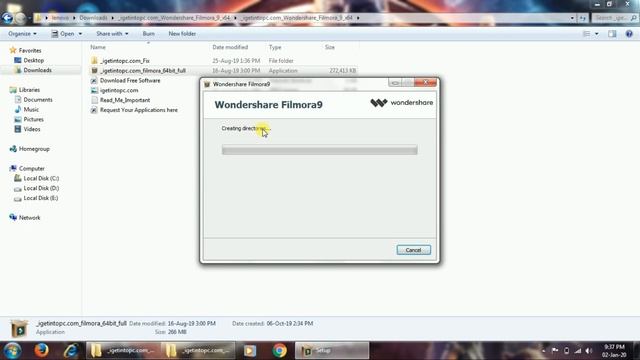Switch to first _igetintopc.com Explorer taskbar window
640x360 pixels.
(x=123, y=351)
